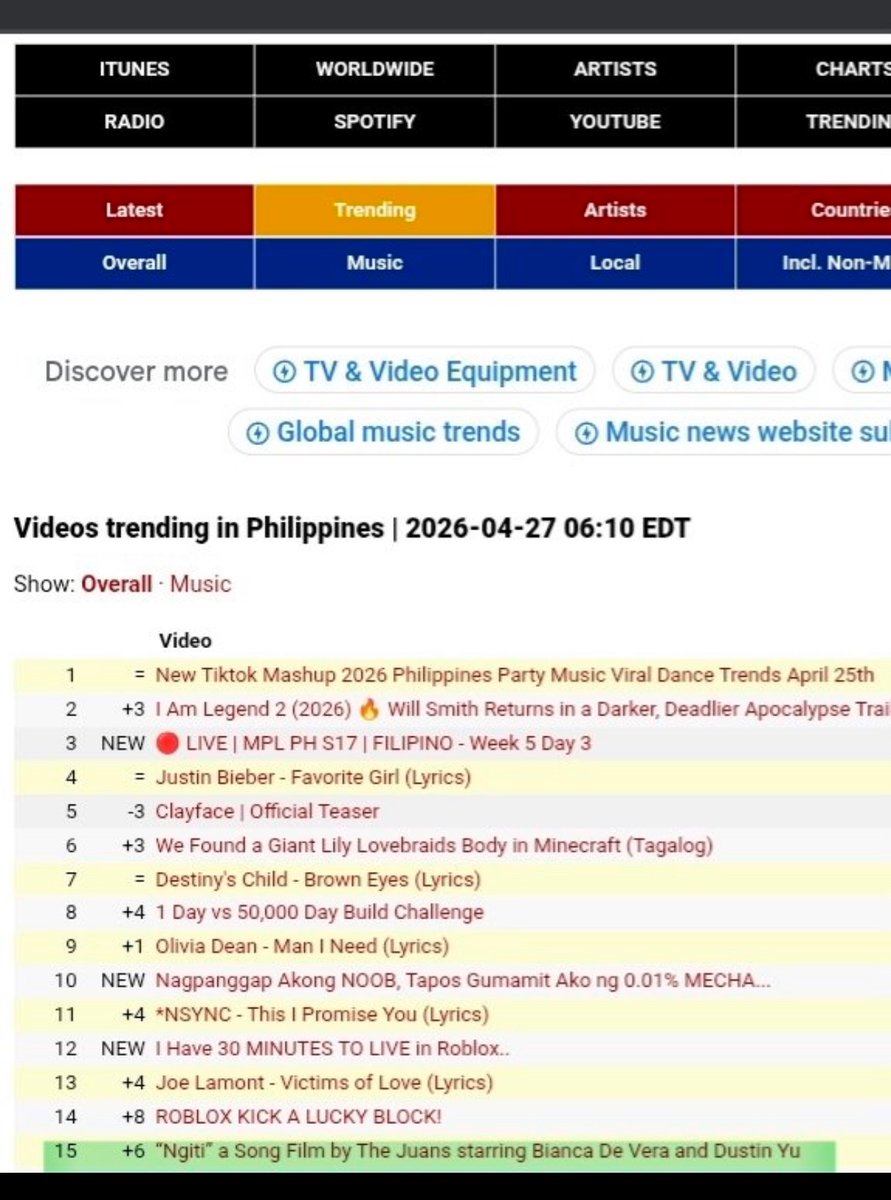Image resolution: width=891 pixels, height=1200 pixels.
Task: Open Giant Lily Lovebraids Minecraft video
Action: coord(434,845)
